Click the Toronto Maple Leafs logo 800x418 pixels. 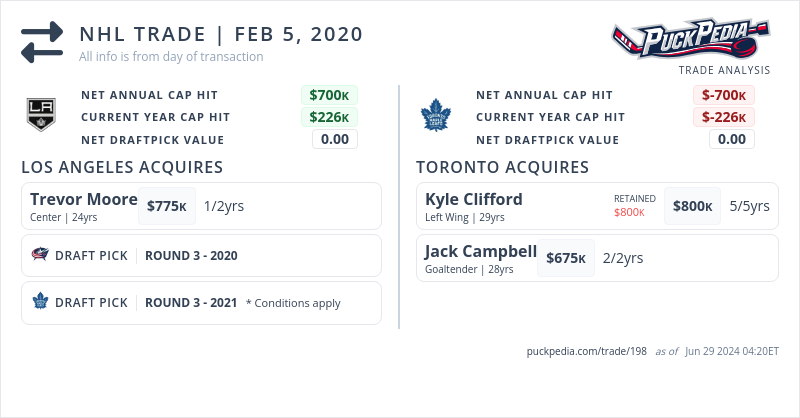(435, 116)
